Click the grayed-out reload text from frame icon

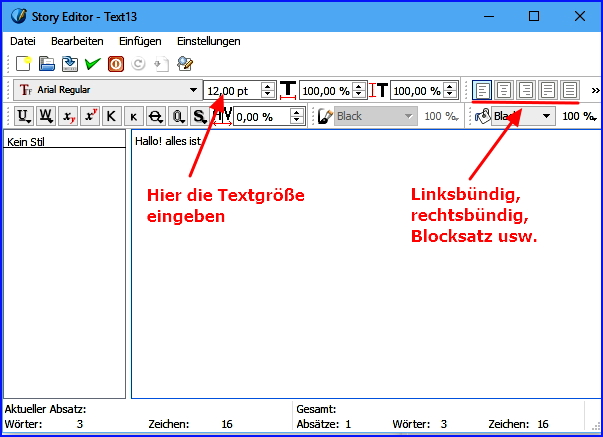tap(138, 64)
